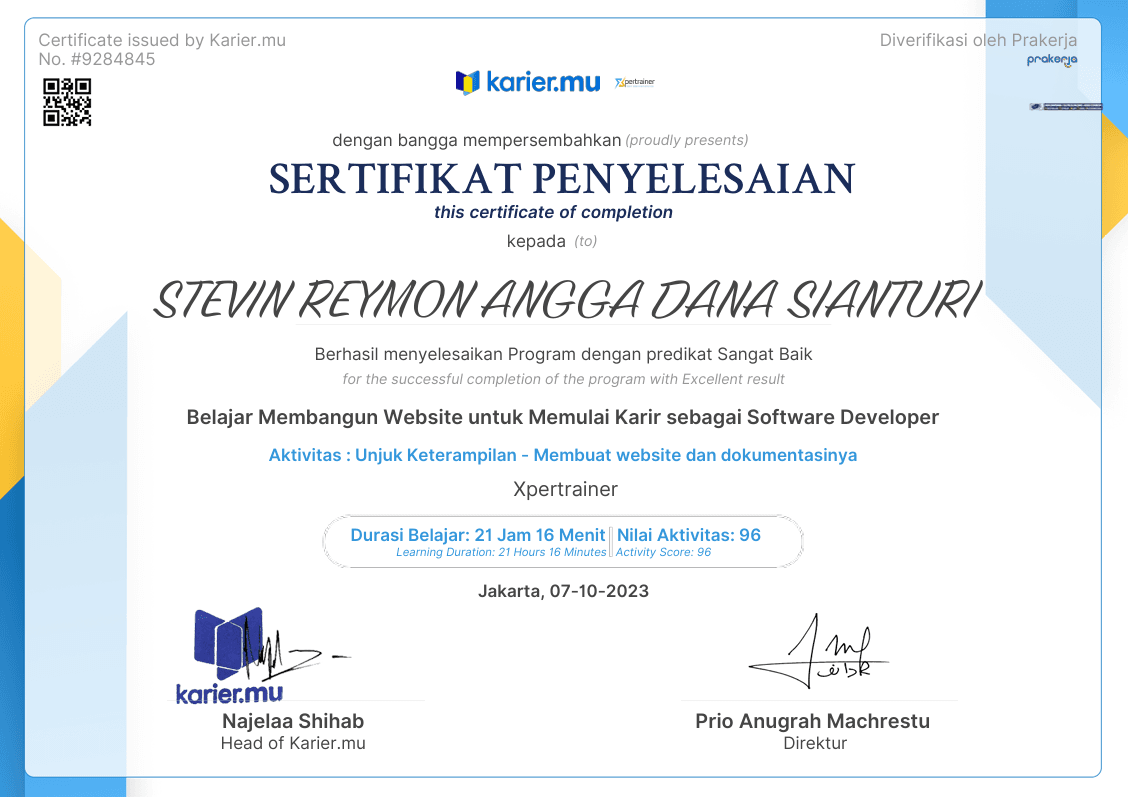This screenshot has width=1128, height=797.
Task: Click the Prakerja logo in the top right
Action: 1052,60
